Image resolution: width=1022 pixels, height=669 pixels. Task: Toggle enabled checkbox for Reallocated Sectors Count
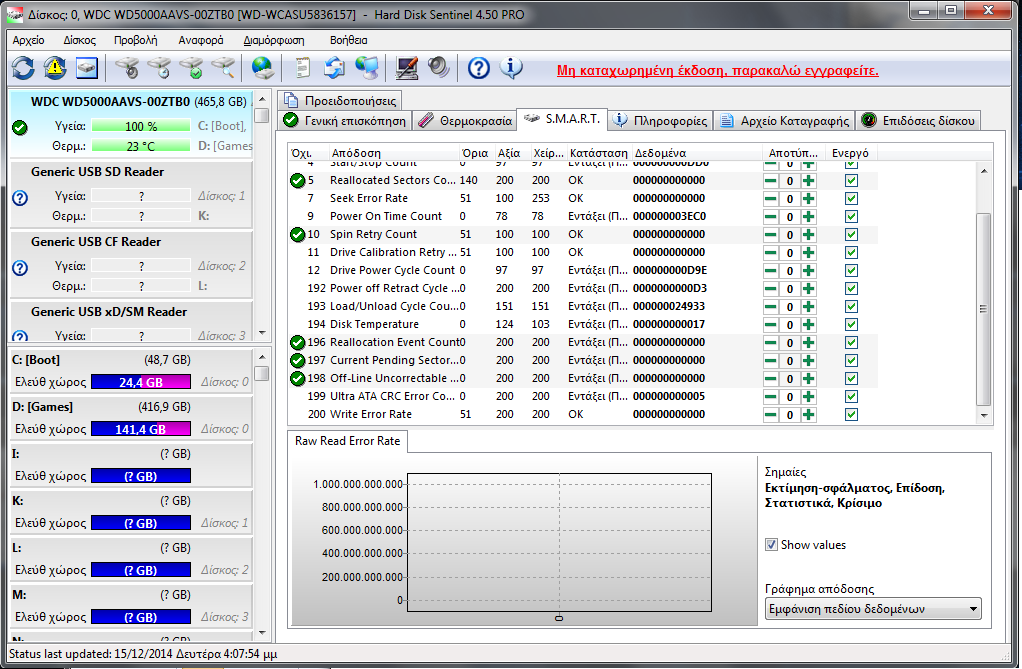click(x=851, y=181)
